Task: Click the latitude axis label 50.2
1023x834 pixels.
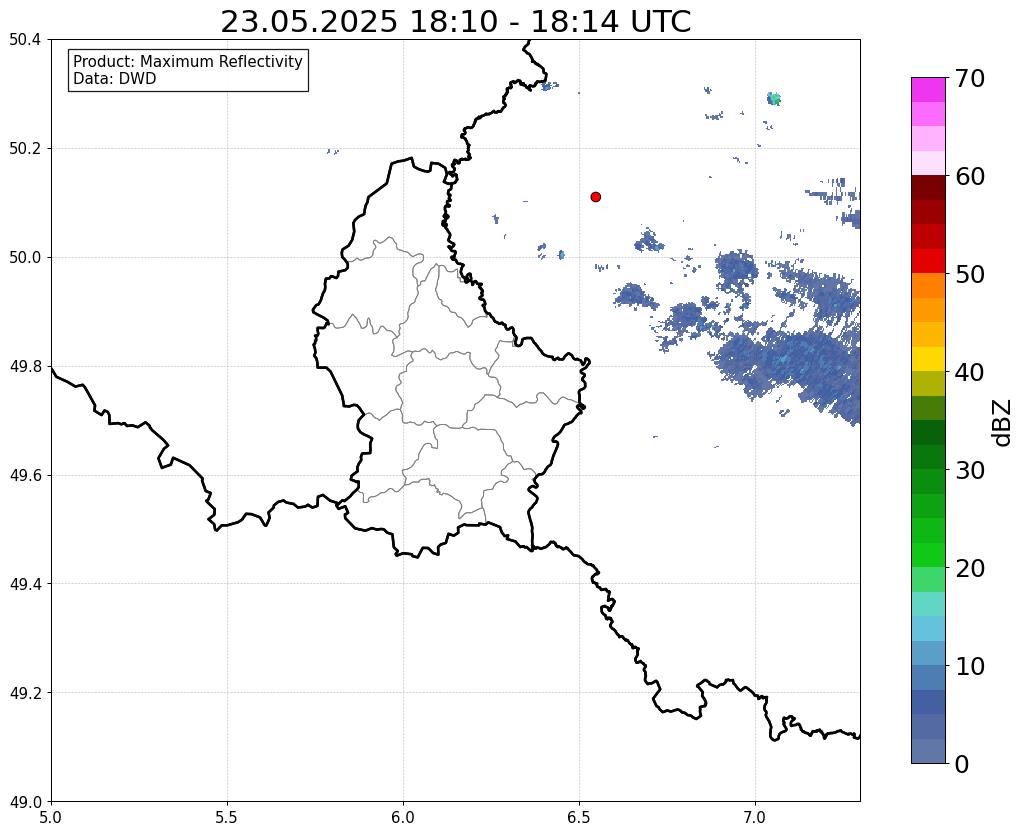Action: (25, 149)
